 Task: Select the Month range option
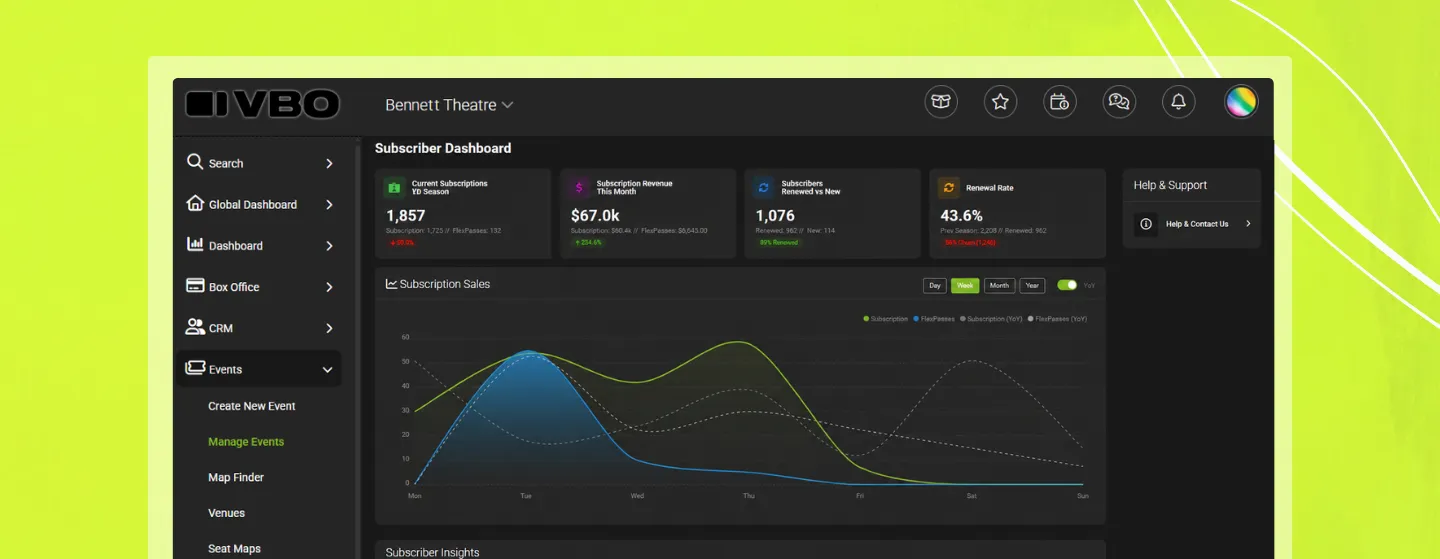(999, 285)
